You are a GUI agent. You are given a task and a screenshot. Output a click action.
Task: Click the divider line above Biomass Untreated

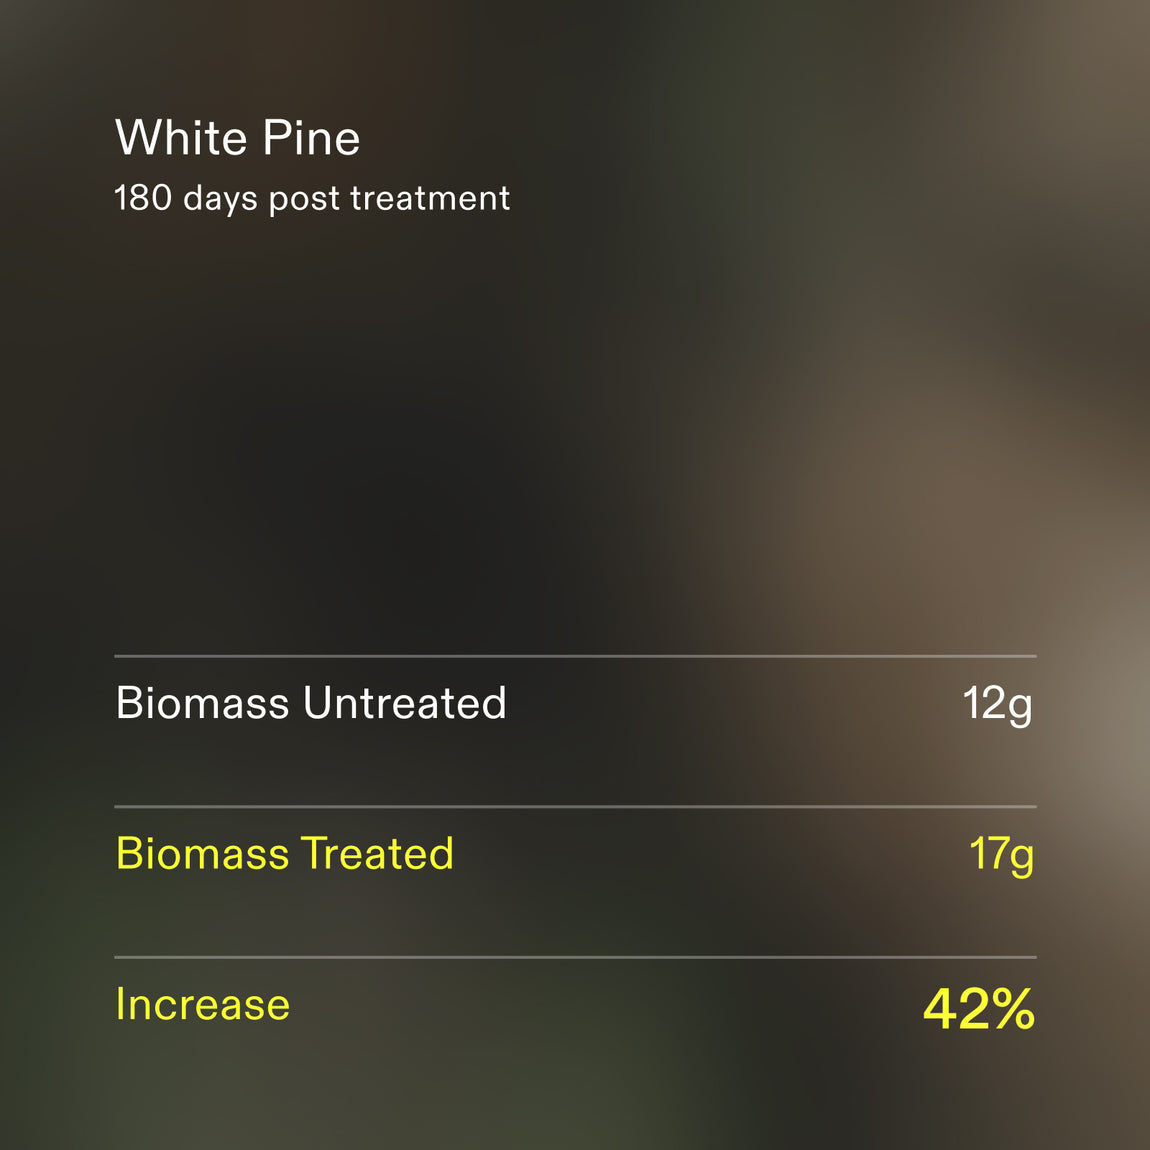(x=576, y=656)
